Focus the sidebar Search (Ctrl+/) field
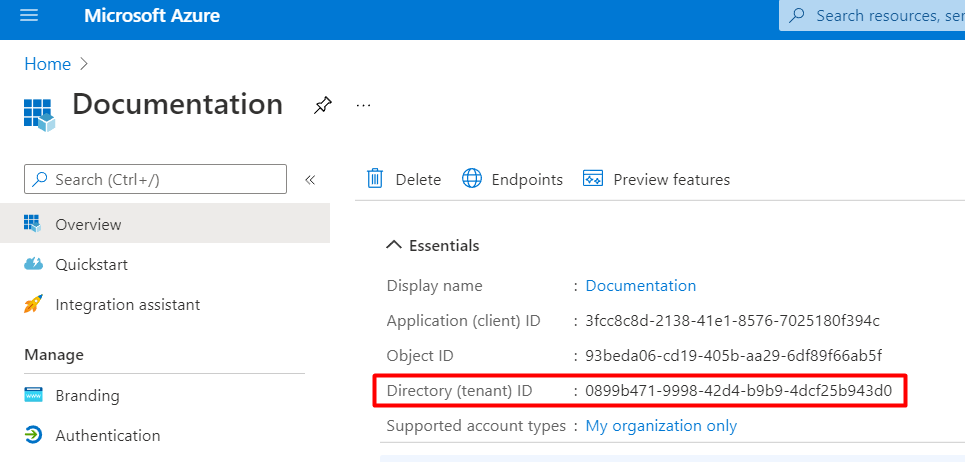This screenshot has width=965, height=462. pos(155,179)
